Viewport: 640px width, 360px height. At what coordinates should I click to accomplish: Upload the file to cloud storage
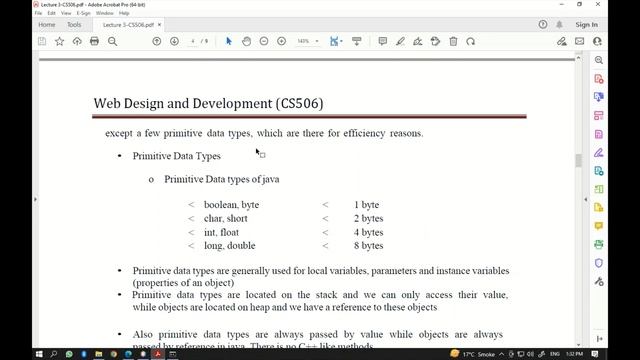(x=77, y=41)
